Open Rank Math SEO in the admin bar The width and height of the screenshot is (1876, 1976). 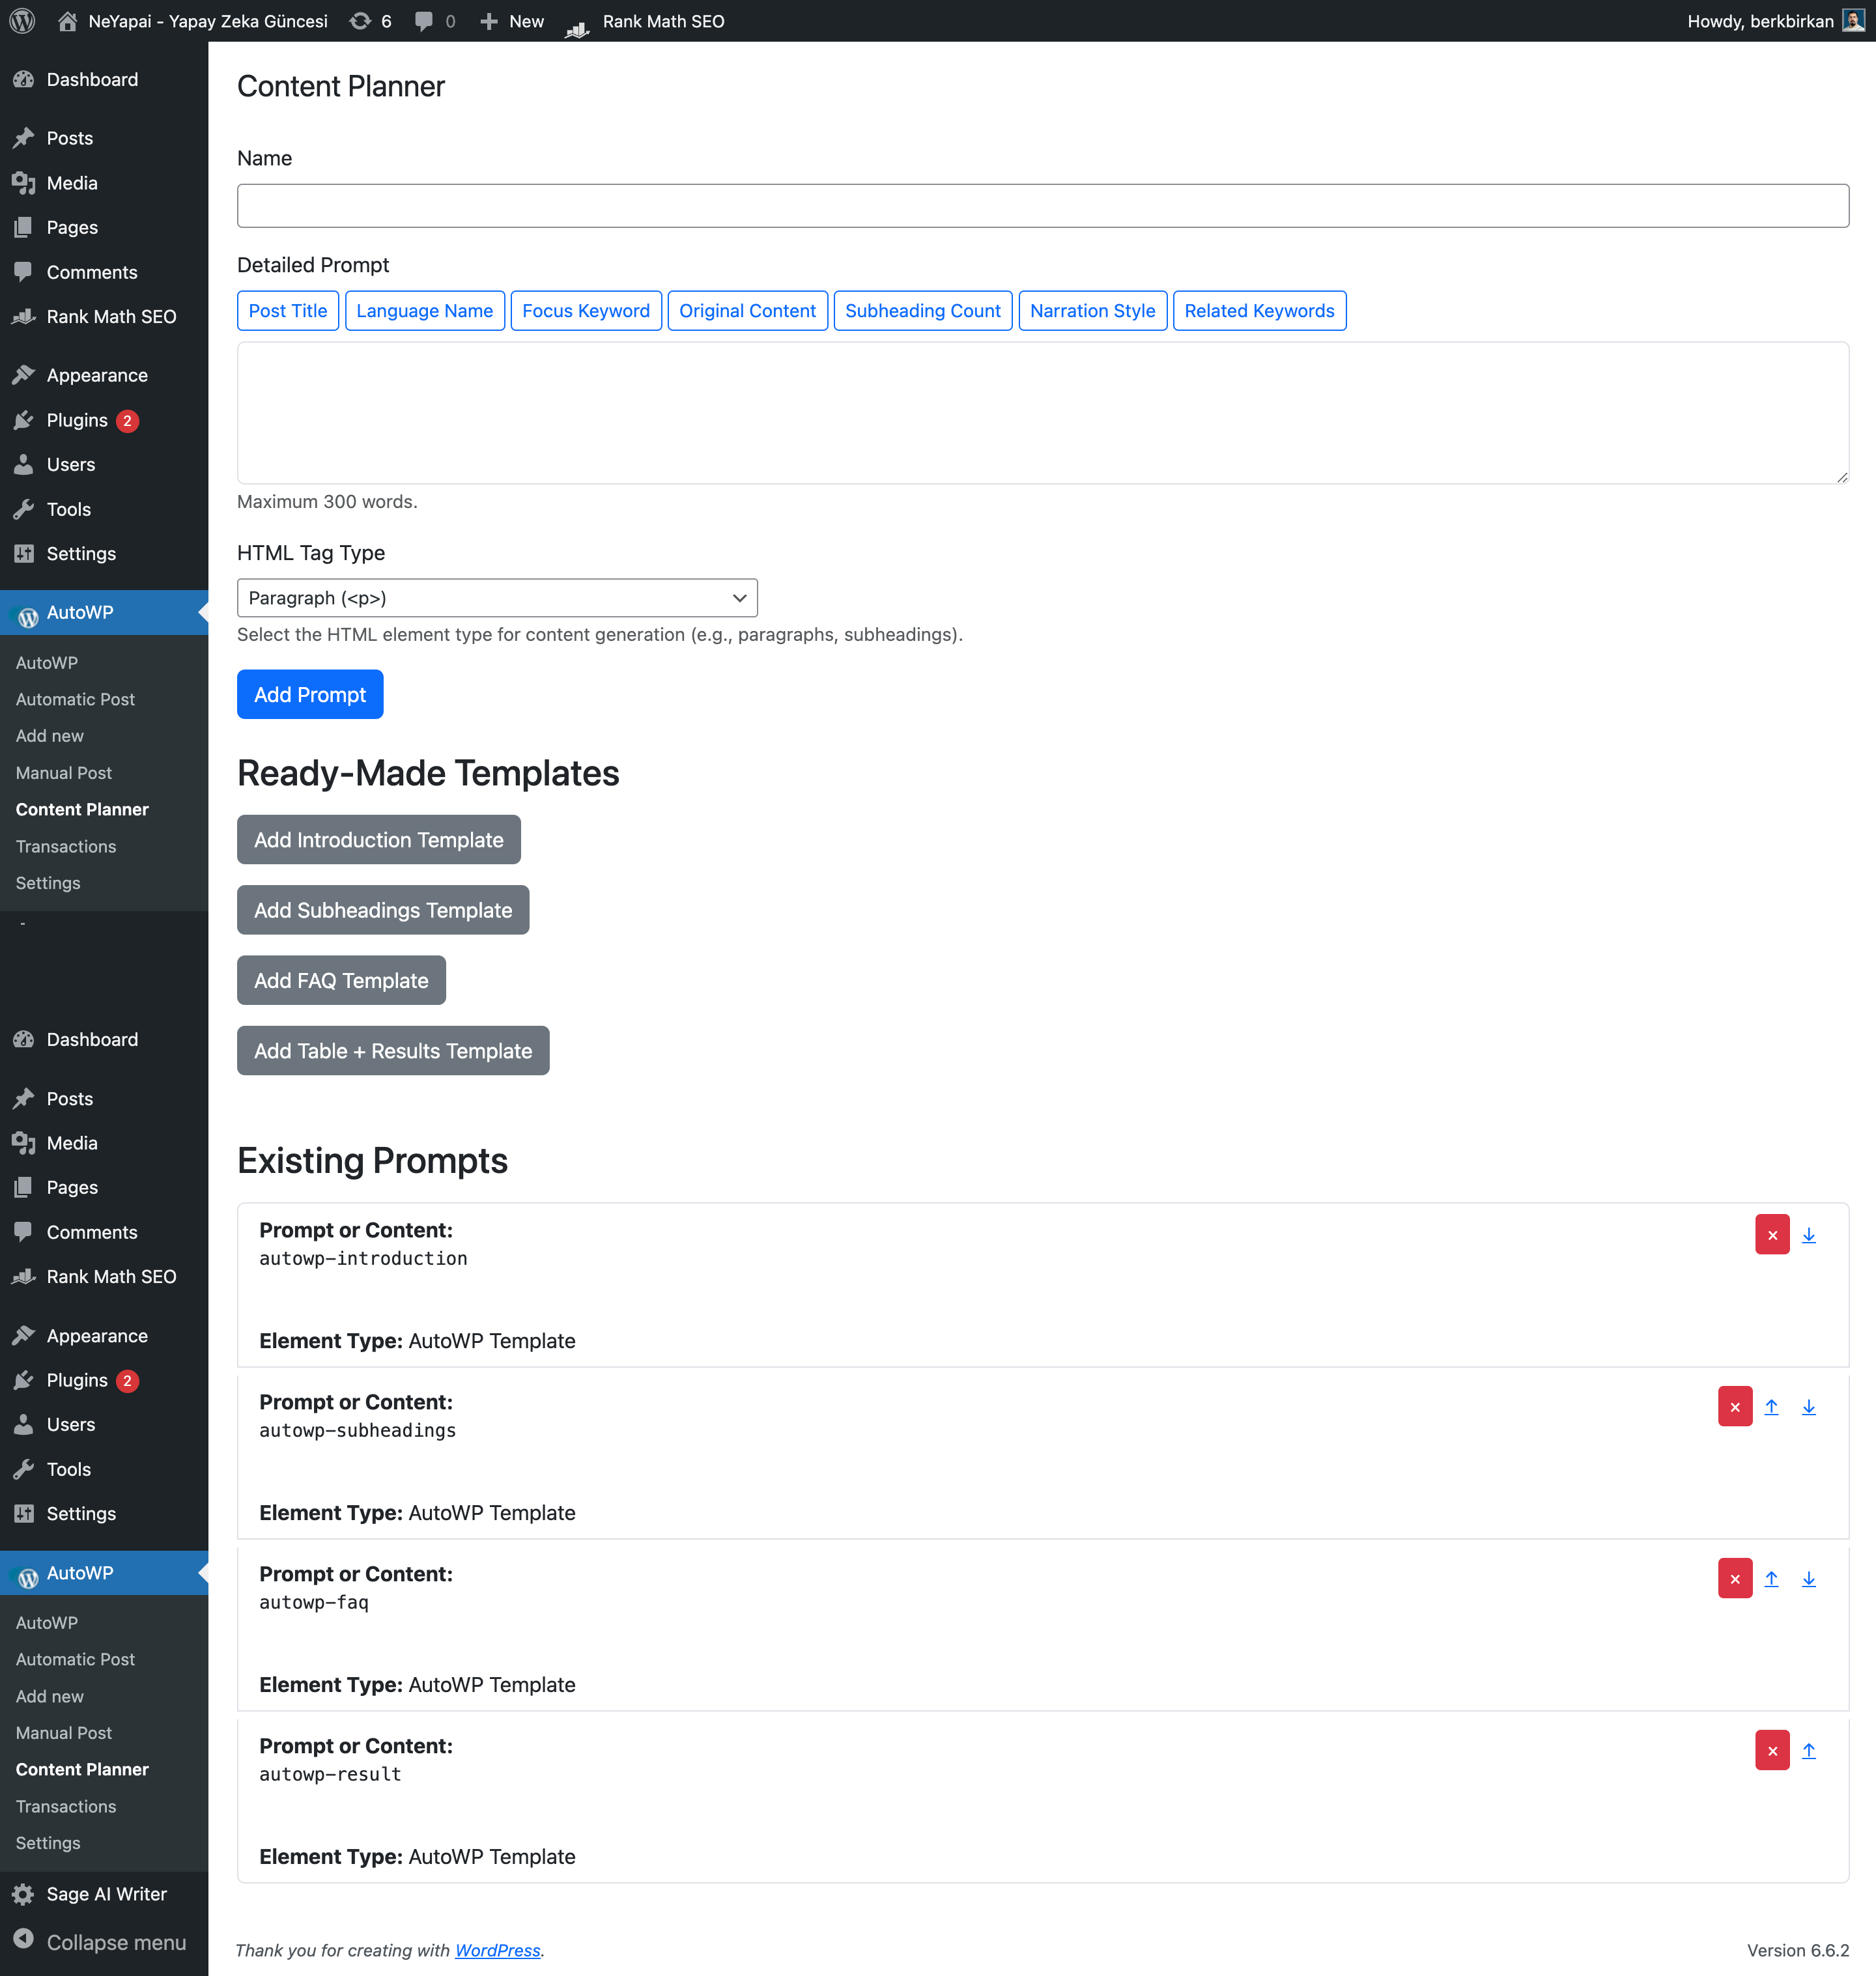(x=645, y=21)
